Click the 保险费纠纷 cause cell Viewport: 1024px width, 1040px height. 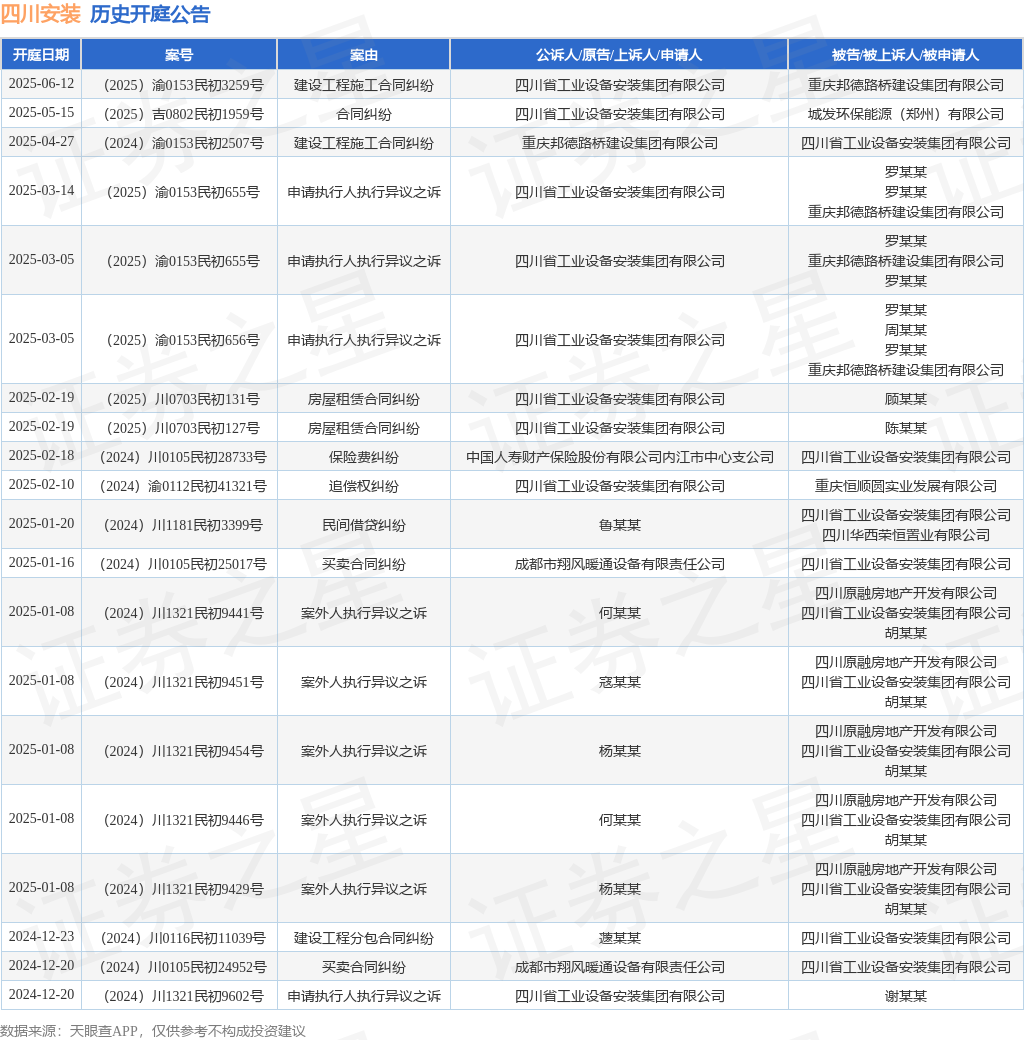click(x=363, y=458)
